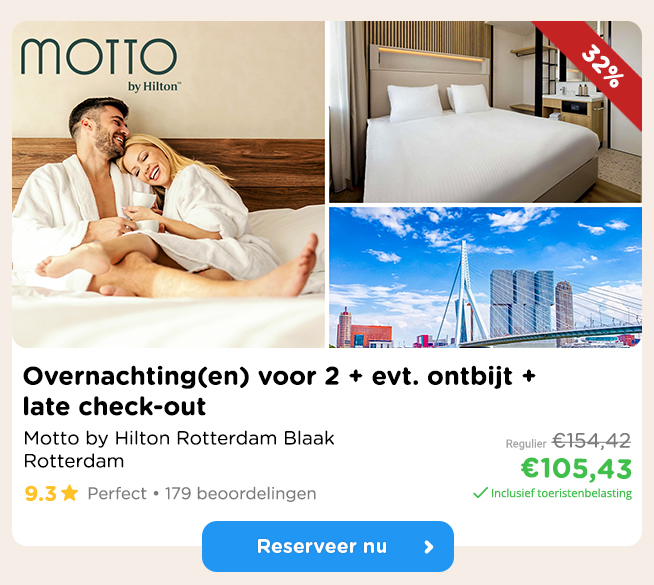Open the couple in bathrobes photo
This screenshot has width=654, height=585.
(x=169, y=184)
